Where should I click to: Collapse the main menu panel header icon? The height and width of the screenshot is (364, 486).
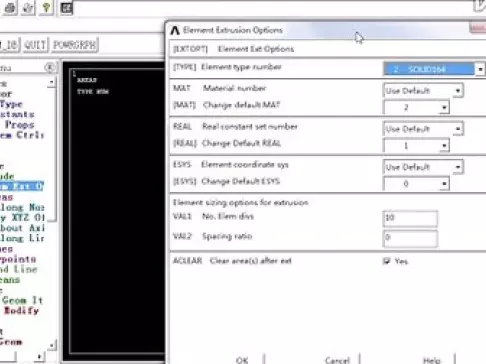point(49,68)
